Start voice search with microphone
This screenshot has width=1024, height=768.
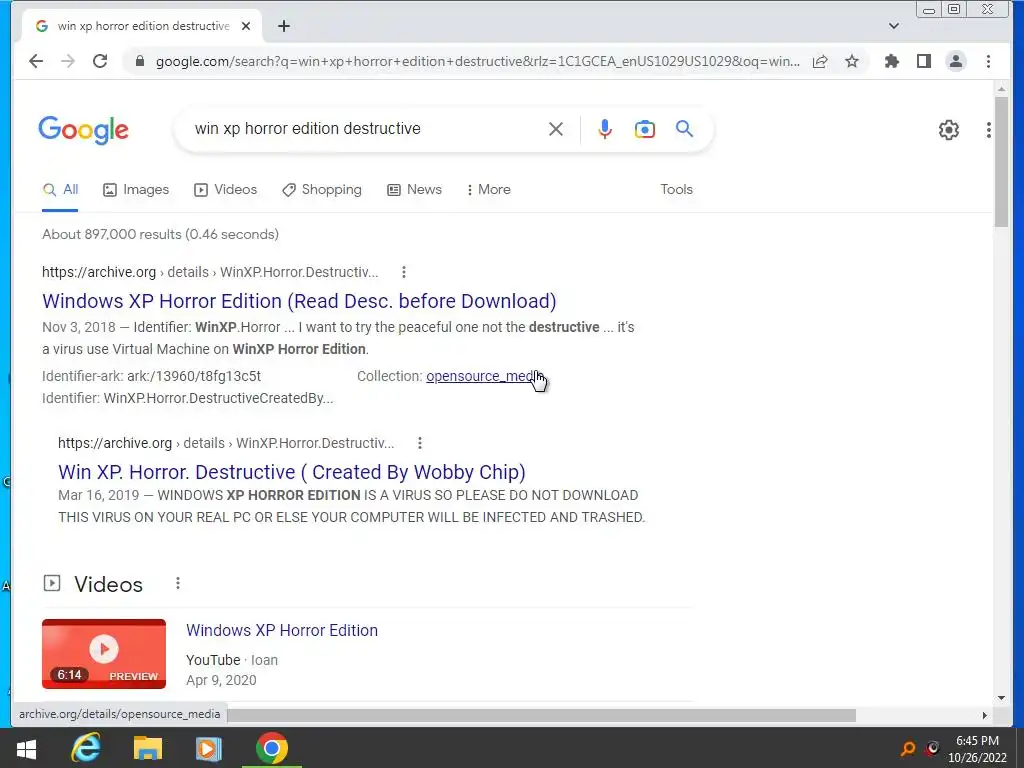(x=605, y=129)
